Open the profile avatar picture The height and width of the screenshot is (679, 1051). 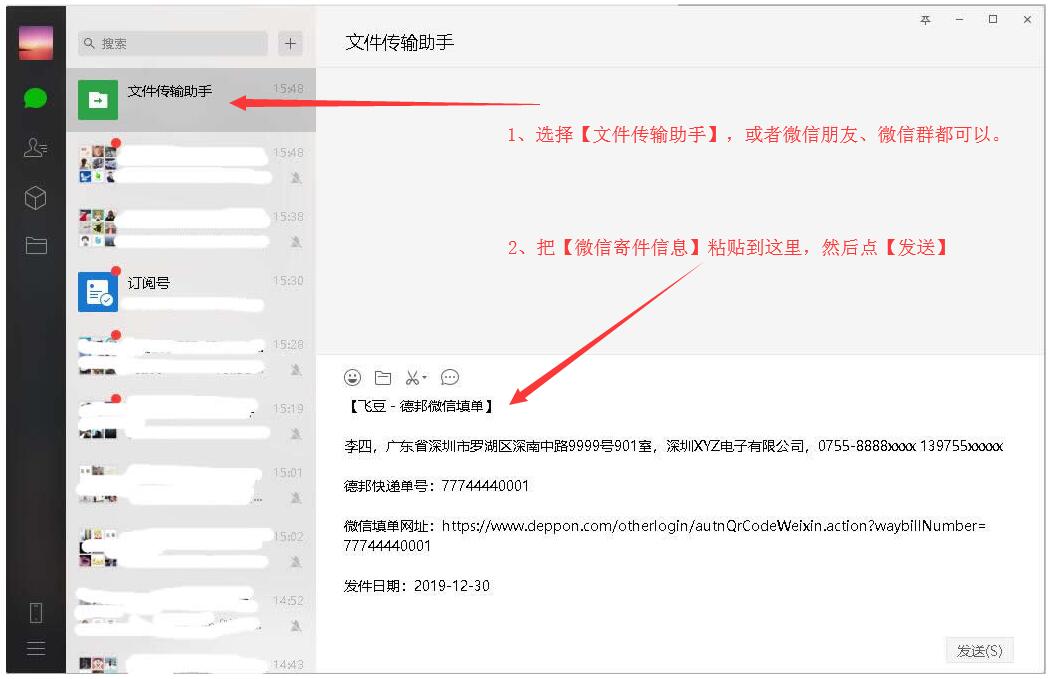[36, 43]
